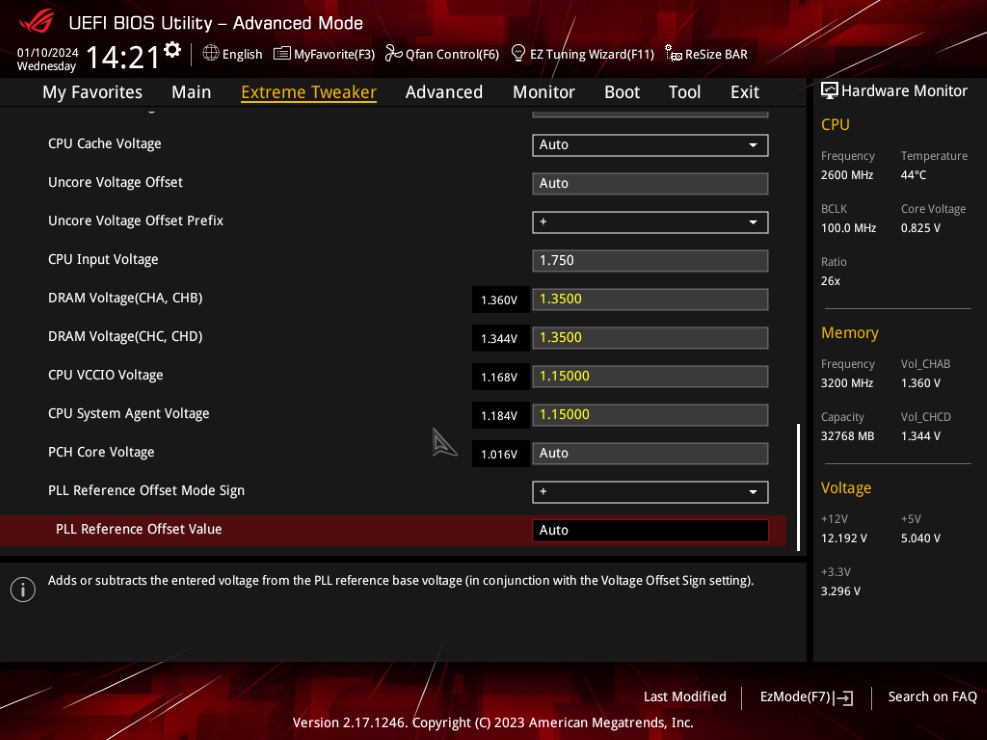Switch to the Main tab

191,92
